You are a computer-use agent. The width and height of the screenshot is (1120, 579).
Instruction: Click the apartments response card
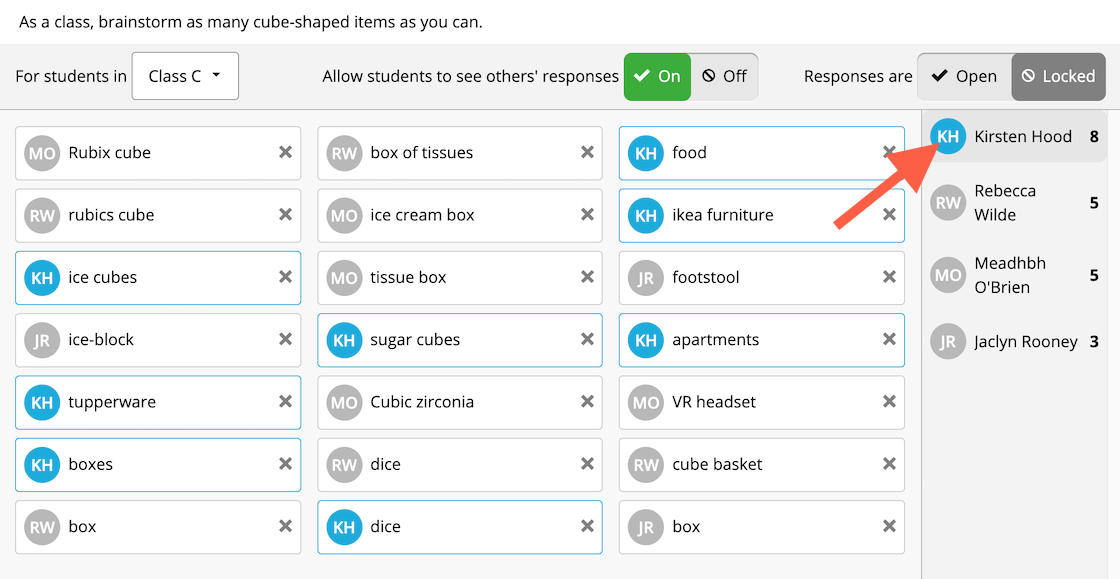click(x=761, y=340)
